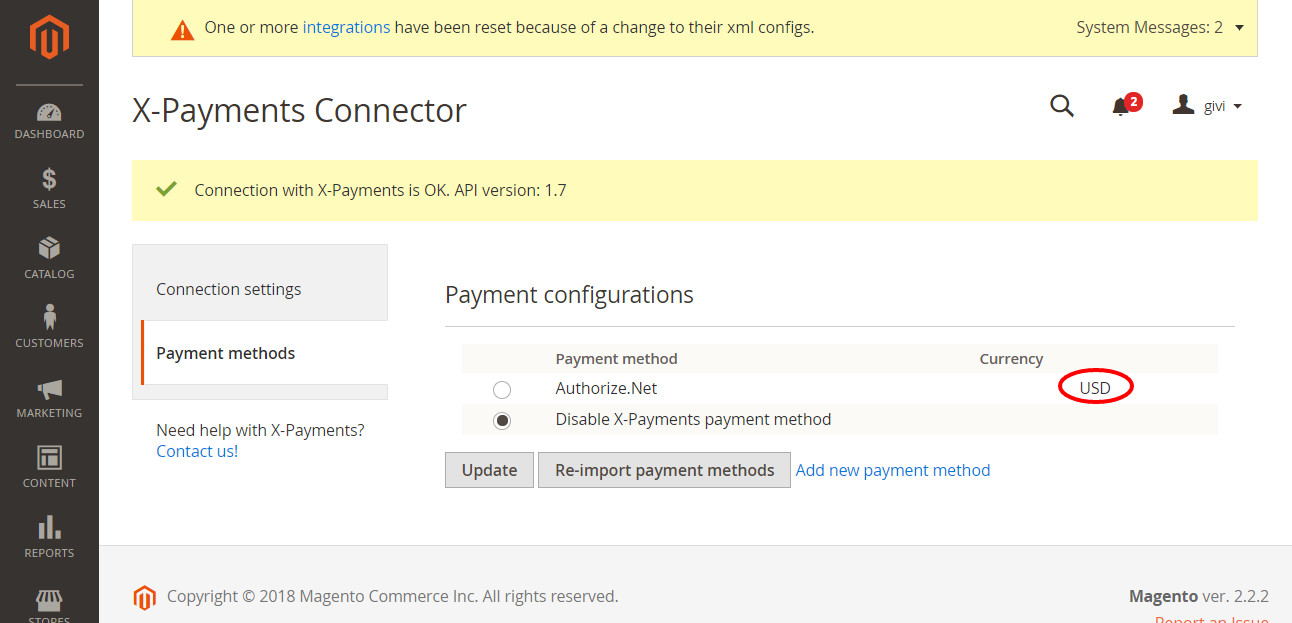This screenshot has width=1292, height=623.
Task: Open the Content menu
Action: pyautogui.click(x=49, y=467)
